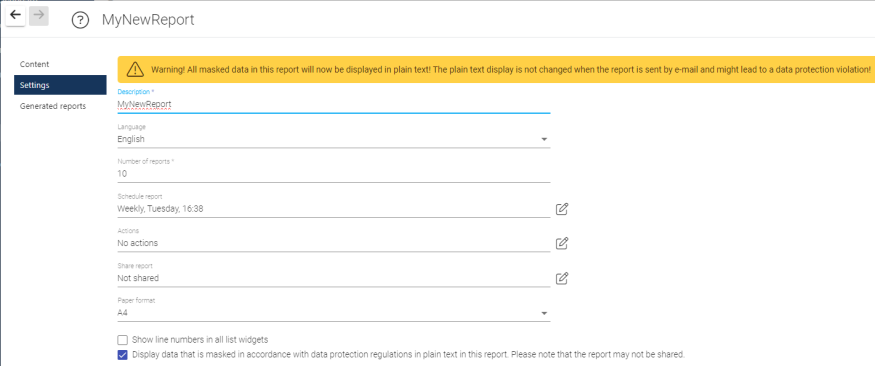The height and width of the screenshot is (366, 875).
Task: Expand the Language dropdown arrow
Action: (544, 139)
